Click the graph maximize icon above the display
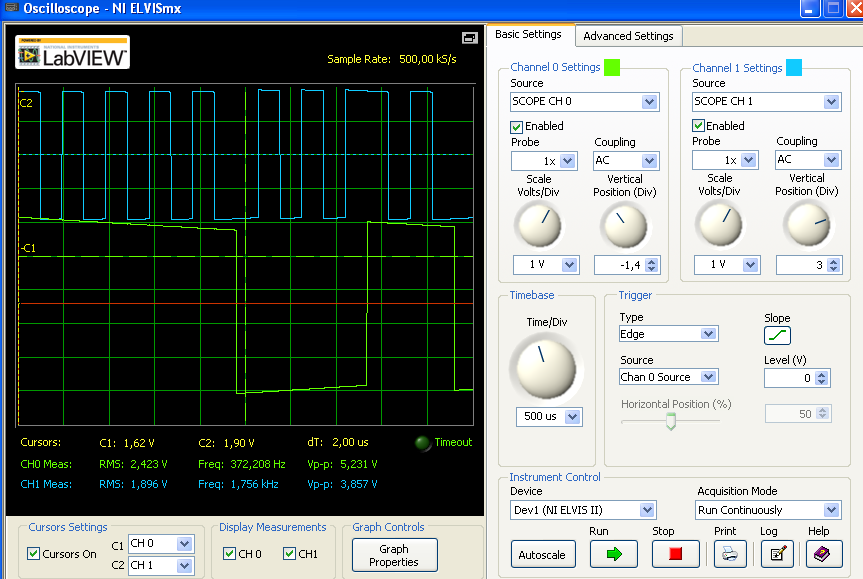This screenshot has width=863, height=579. coord(469,37)
